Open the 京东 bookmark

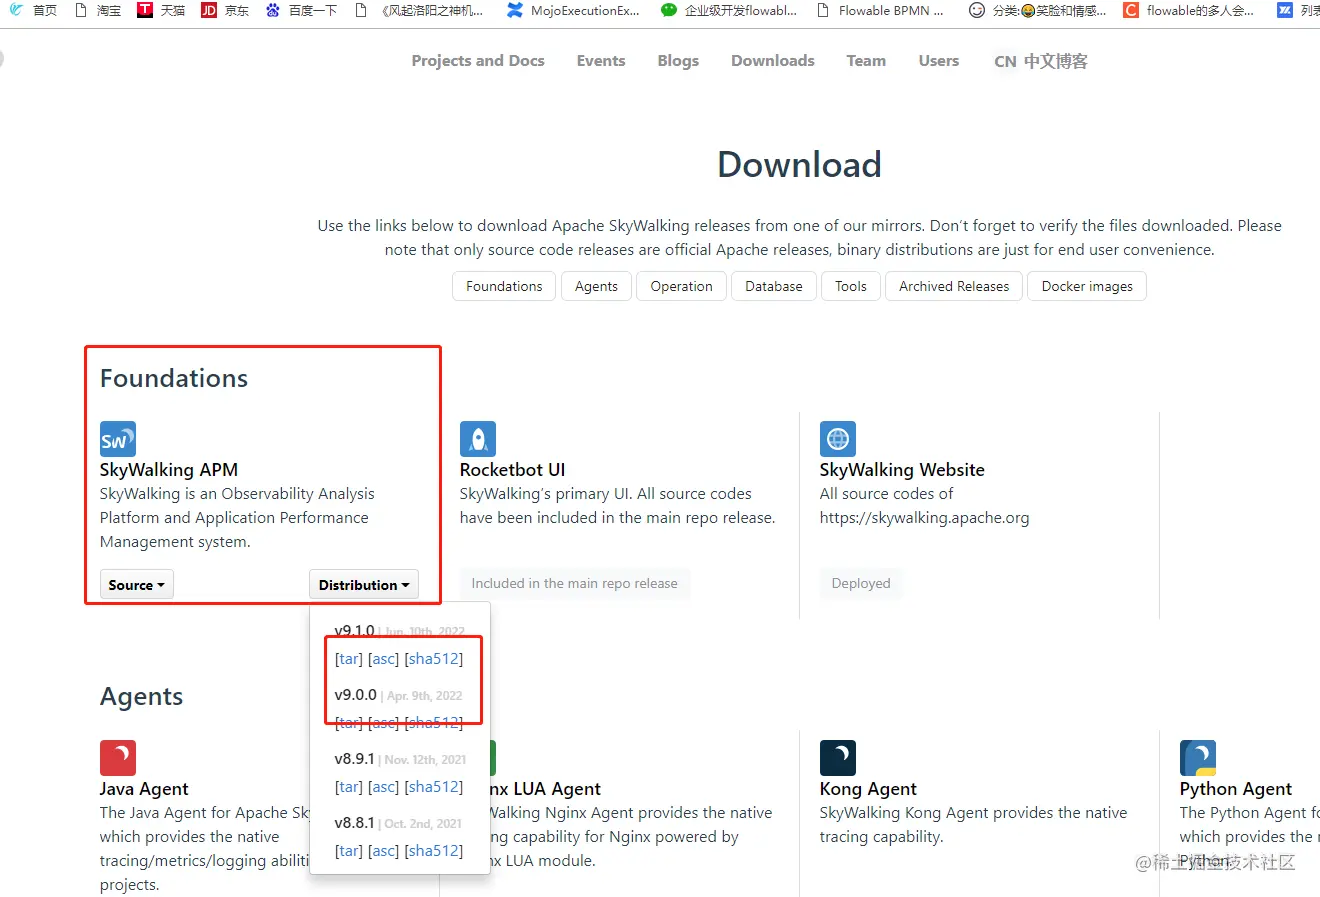(x=225, y=10)
